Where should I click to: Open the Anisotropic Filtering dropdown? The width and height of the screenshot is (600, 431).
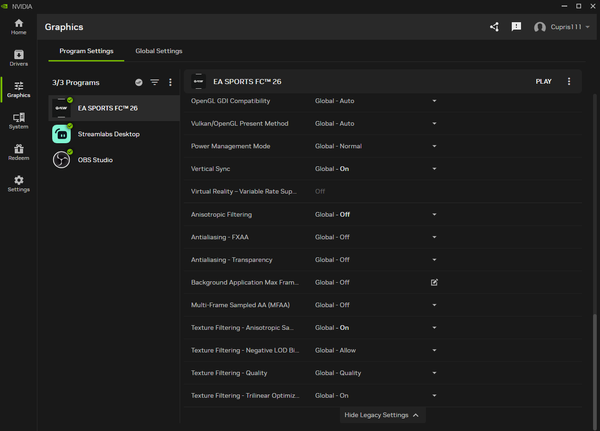click(x=434, y=214)
